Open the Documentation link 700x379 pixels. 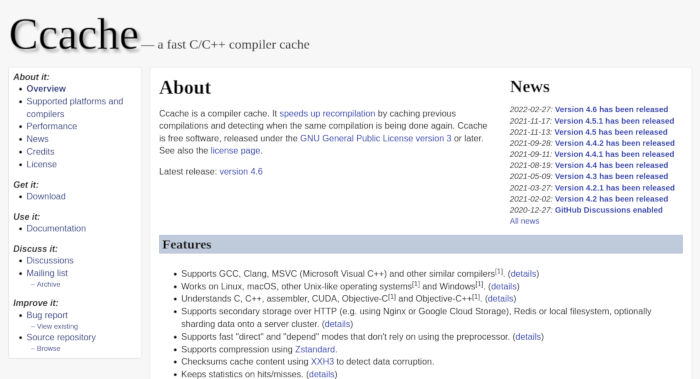coord(56,229)
